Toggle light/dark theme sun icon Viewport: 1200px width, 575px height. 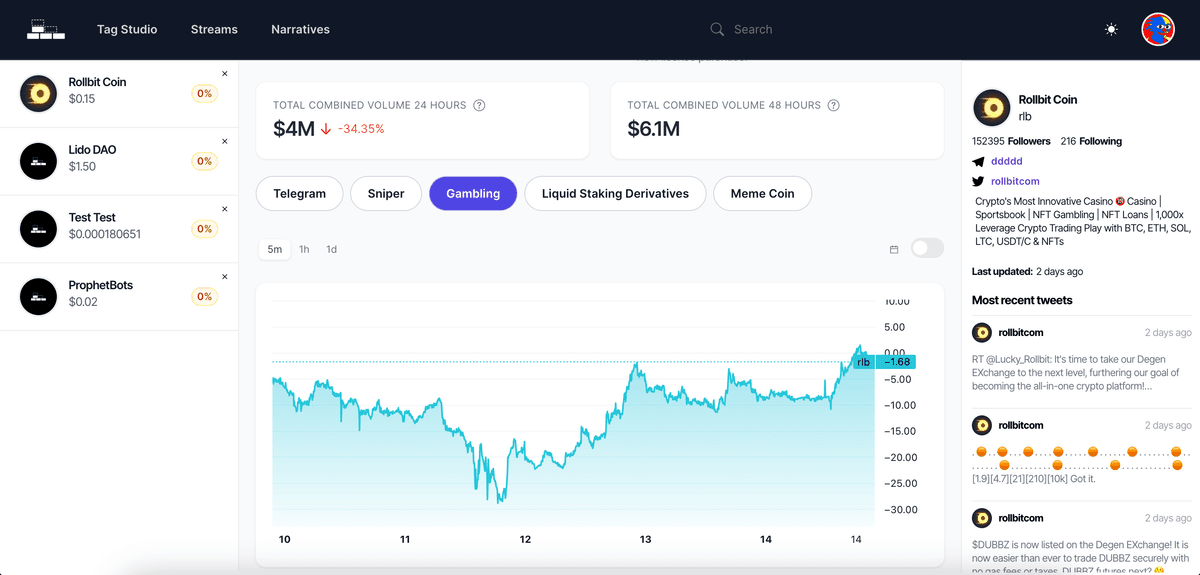pyautogui.click(x=1111, y=30)
